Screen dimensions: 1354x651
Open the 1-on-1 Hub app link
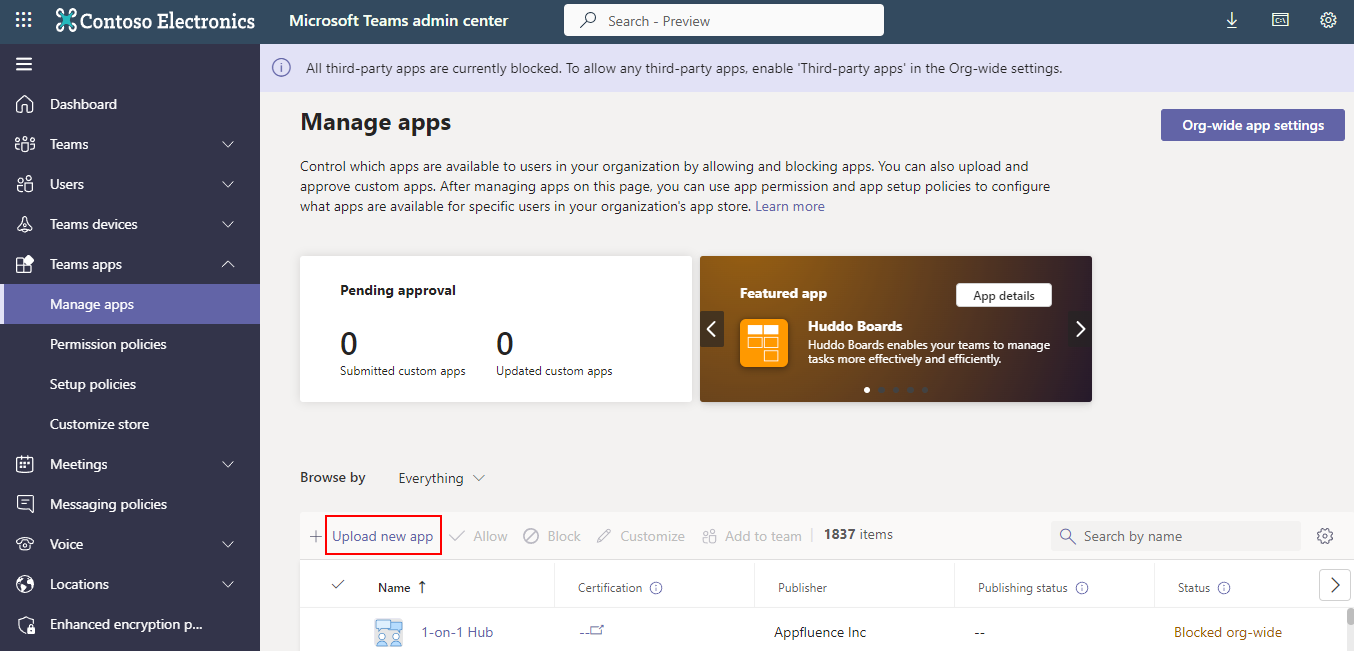tap(457, 632)
